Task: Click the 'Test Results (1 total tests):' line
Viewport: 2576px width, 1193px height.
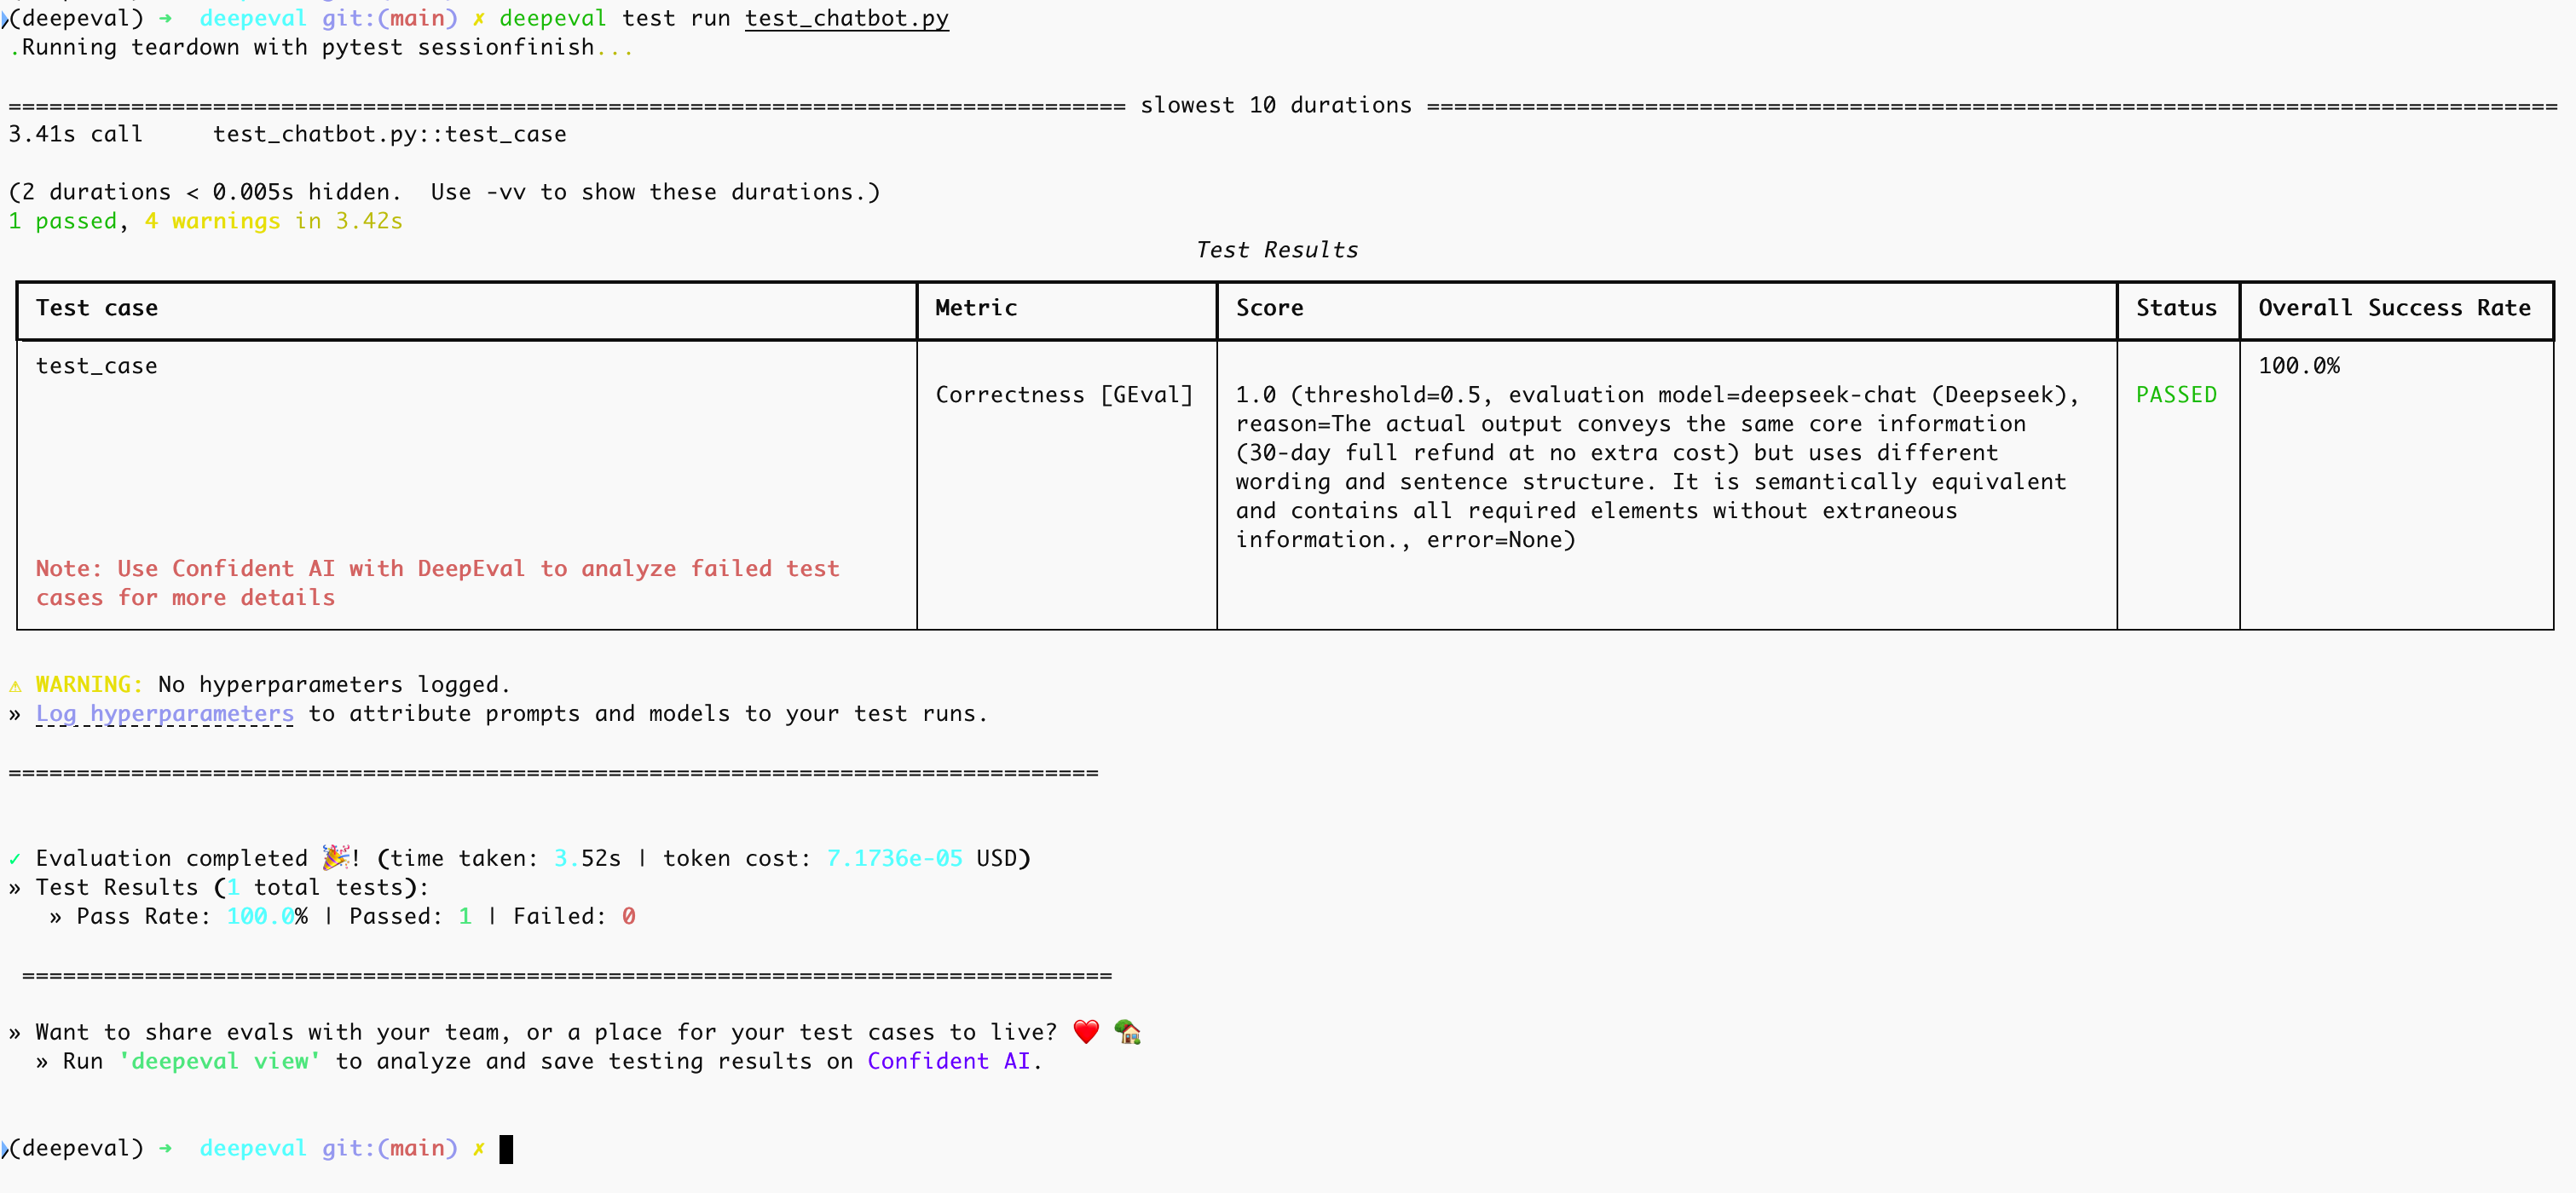Action: click(233, 887)
